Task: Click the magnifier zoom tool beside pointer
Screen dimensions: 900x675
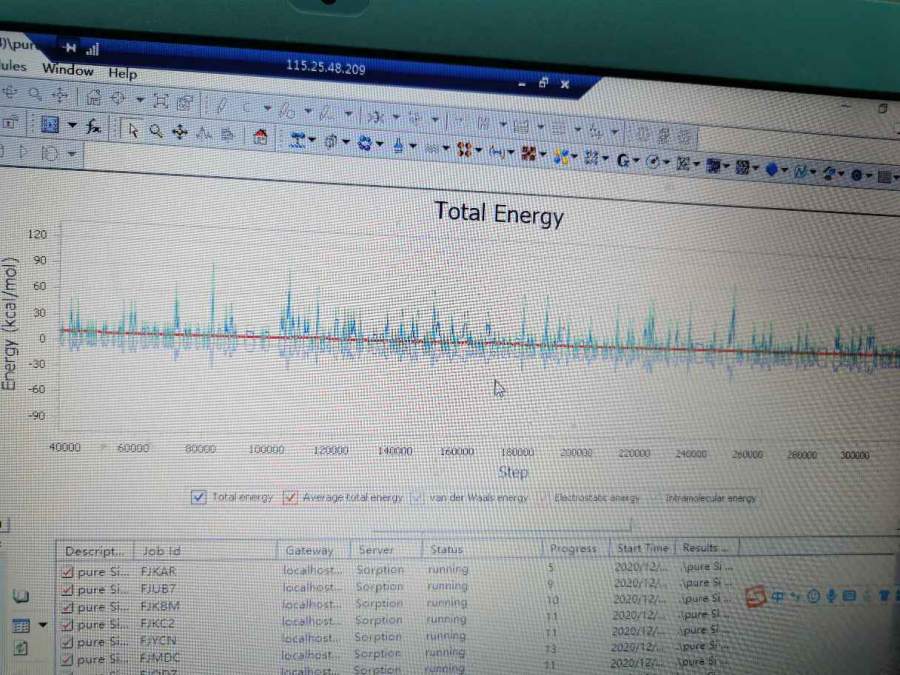Action: [156, 130]
